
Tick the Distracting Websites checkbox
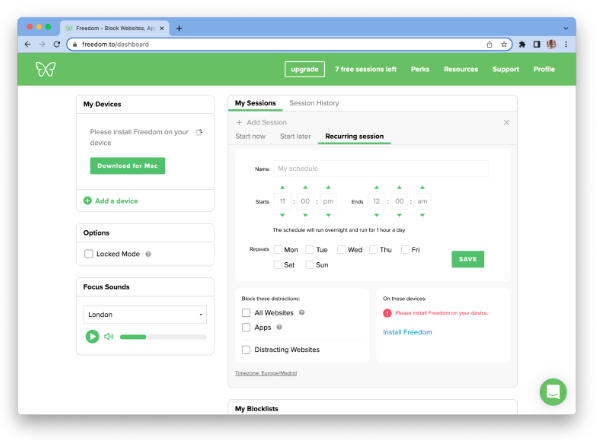pos(246,349)
